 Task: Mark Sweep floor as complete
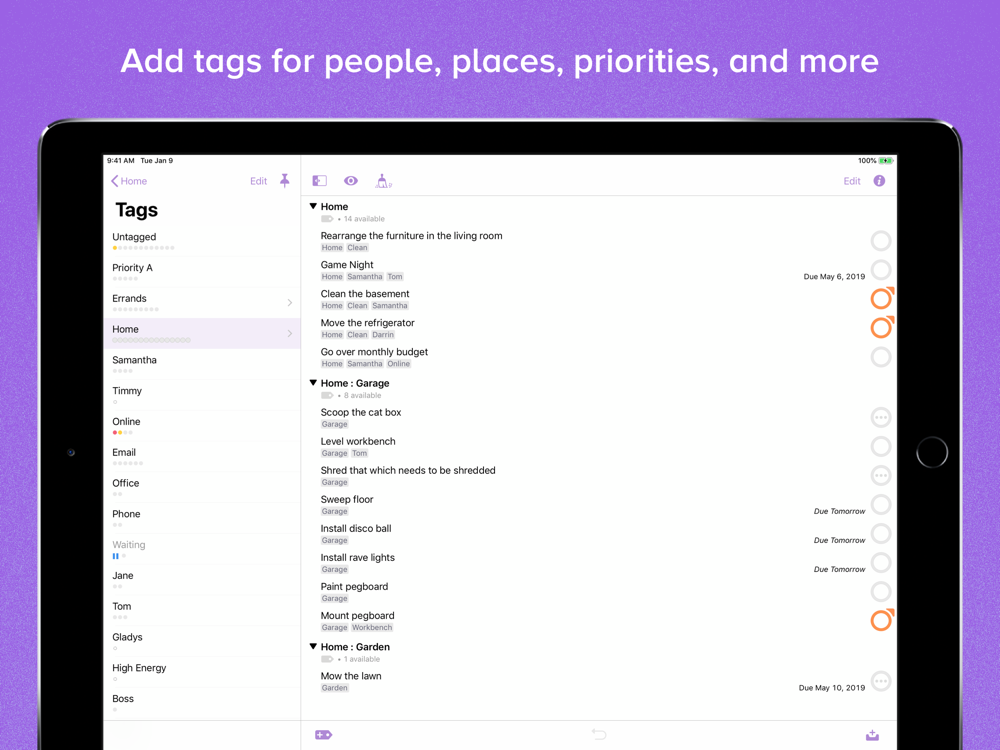tap(881, 504)
